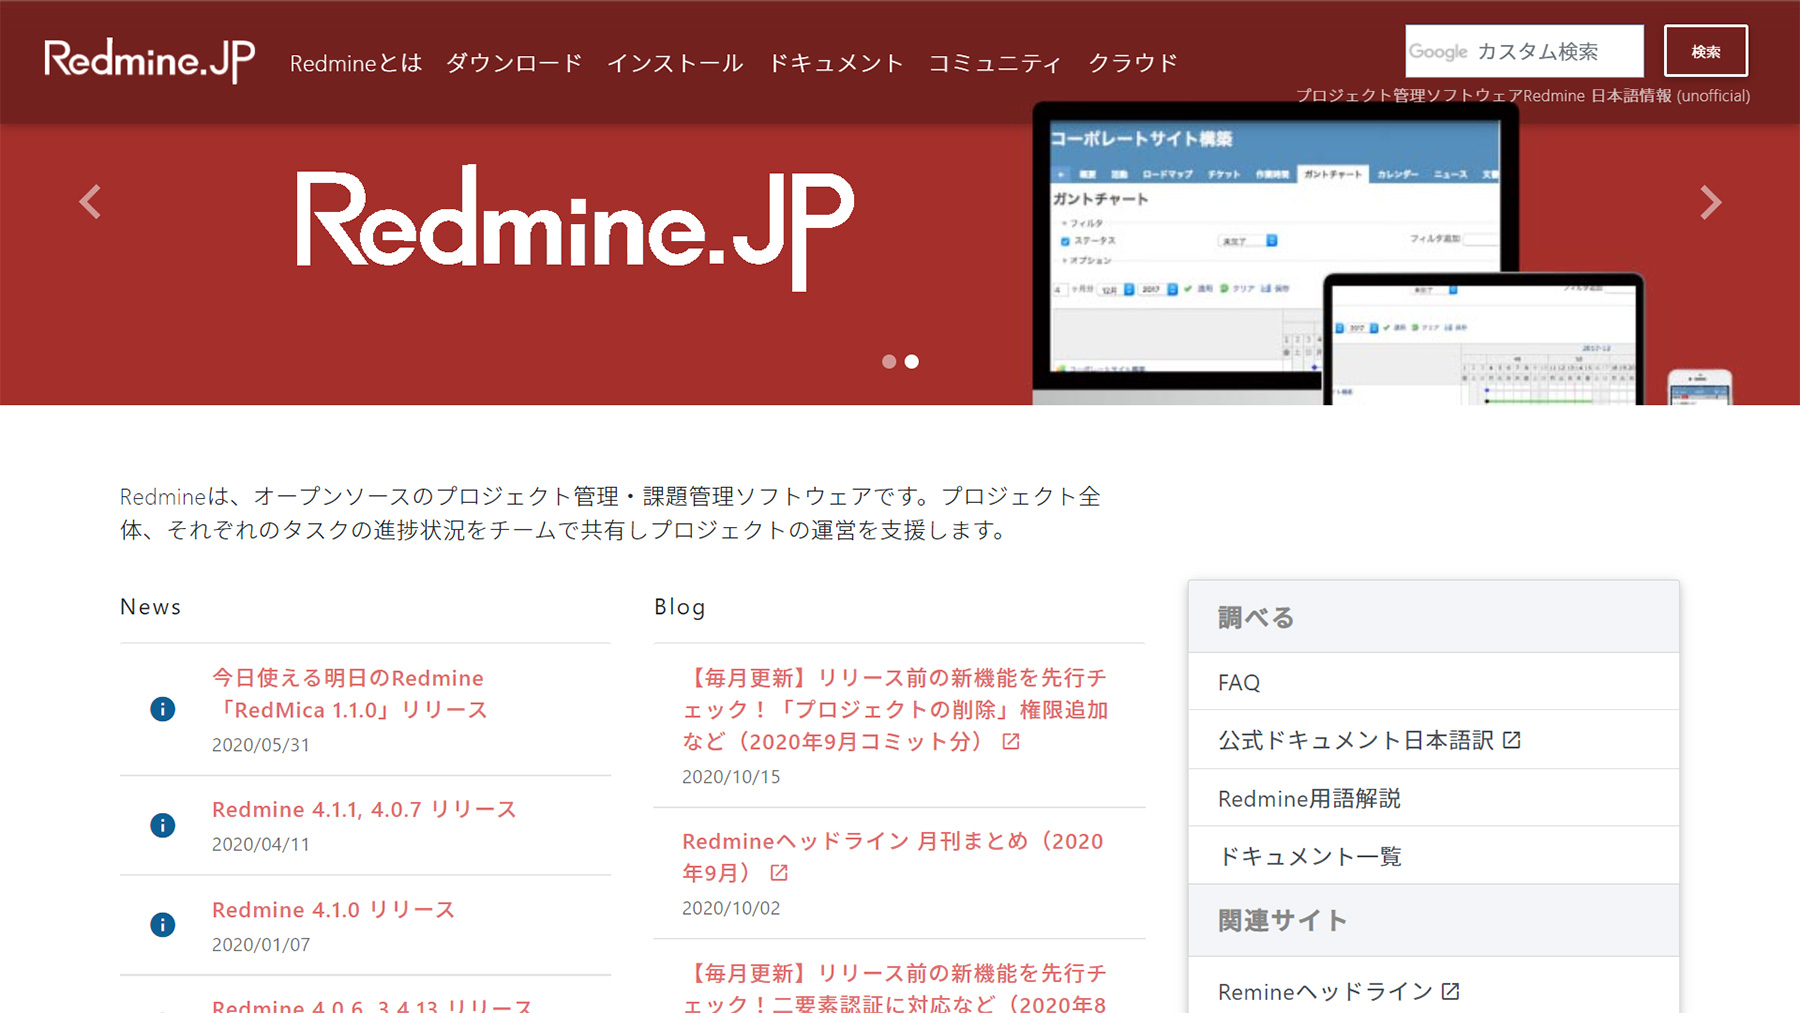Screen dimensions: 1800x1013
Task: Click external link icon after 2020年9月コミット分
Action: [1011, 741]
